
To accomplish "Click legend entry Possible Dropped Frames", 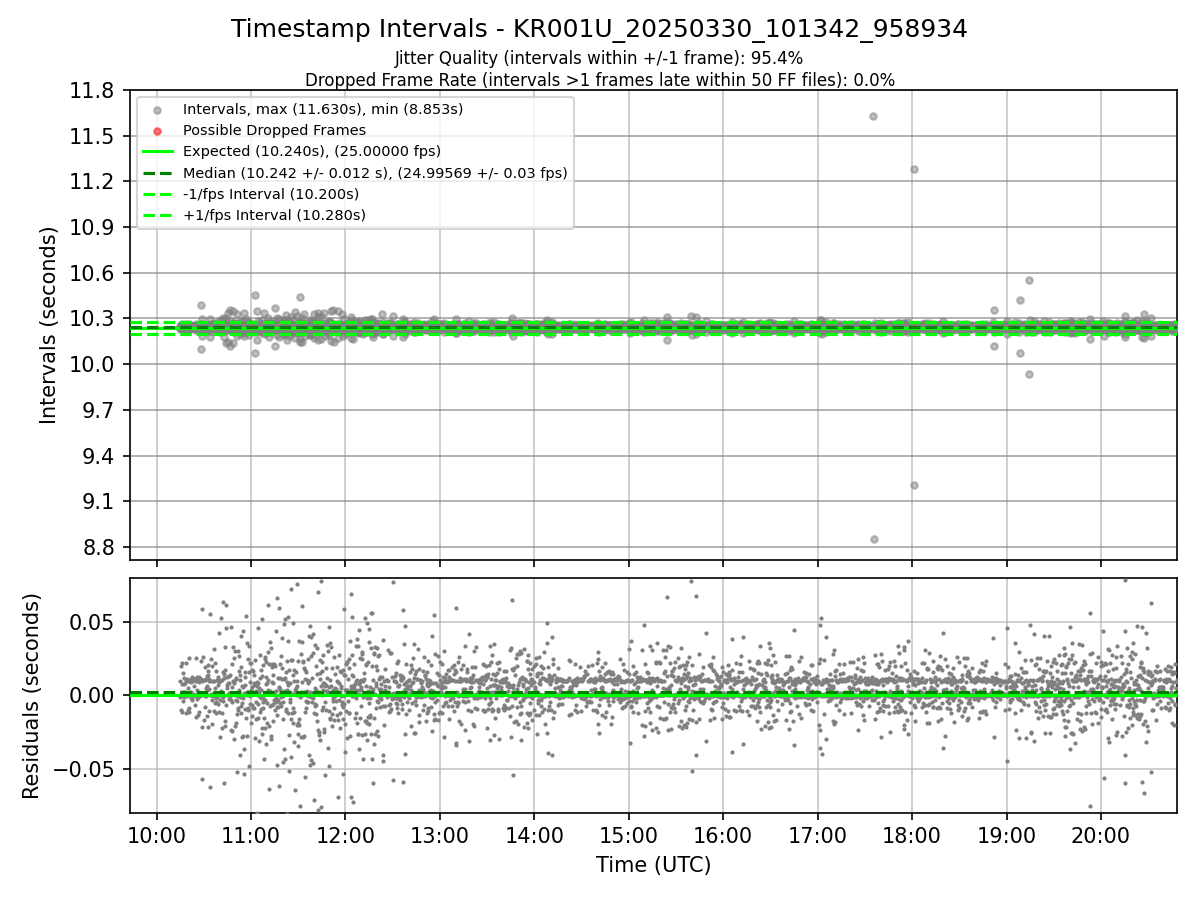I will pos(274,130).
